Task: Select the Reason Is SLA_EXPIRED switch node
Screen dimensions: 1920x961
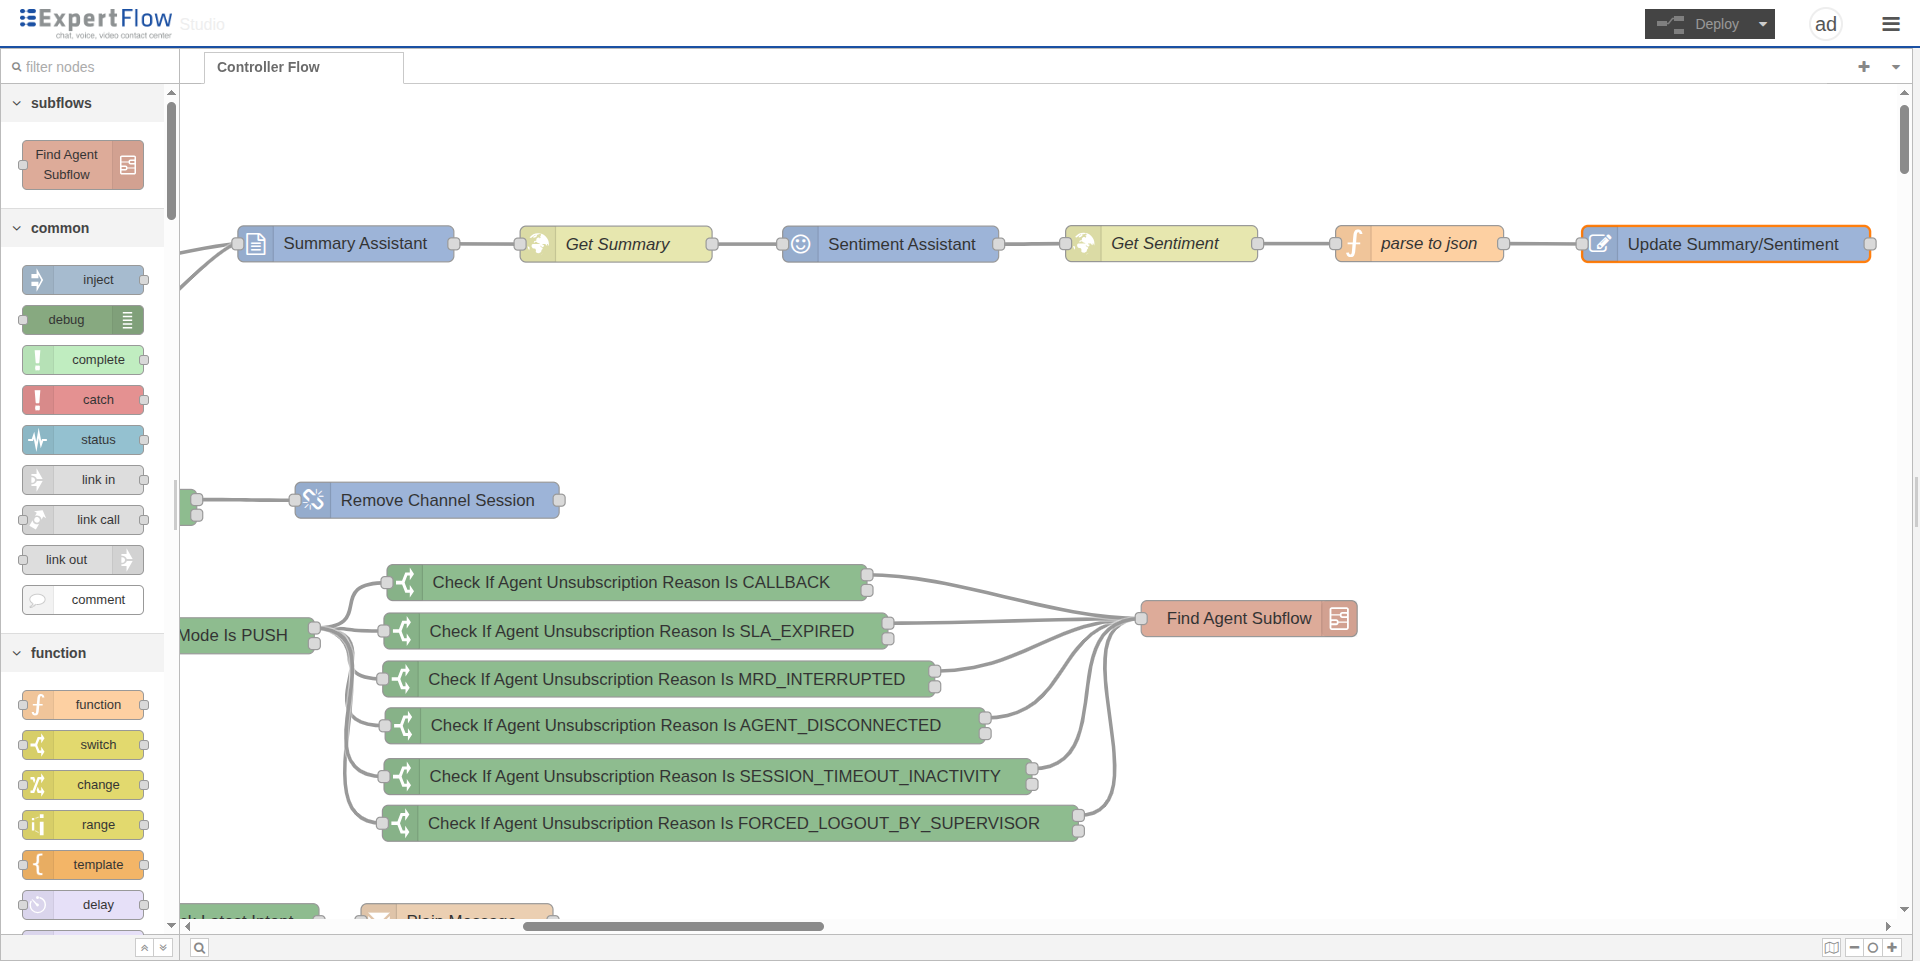Action: pos(636,631)
